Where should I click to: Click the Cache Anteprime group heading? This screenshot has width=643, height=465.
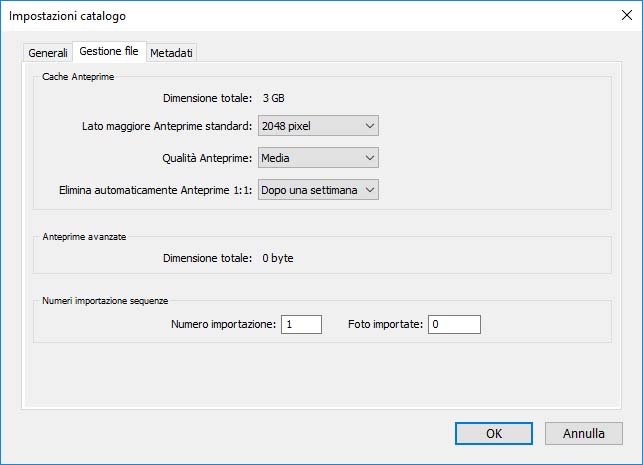78,77
